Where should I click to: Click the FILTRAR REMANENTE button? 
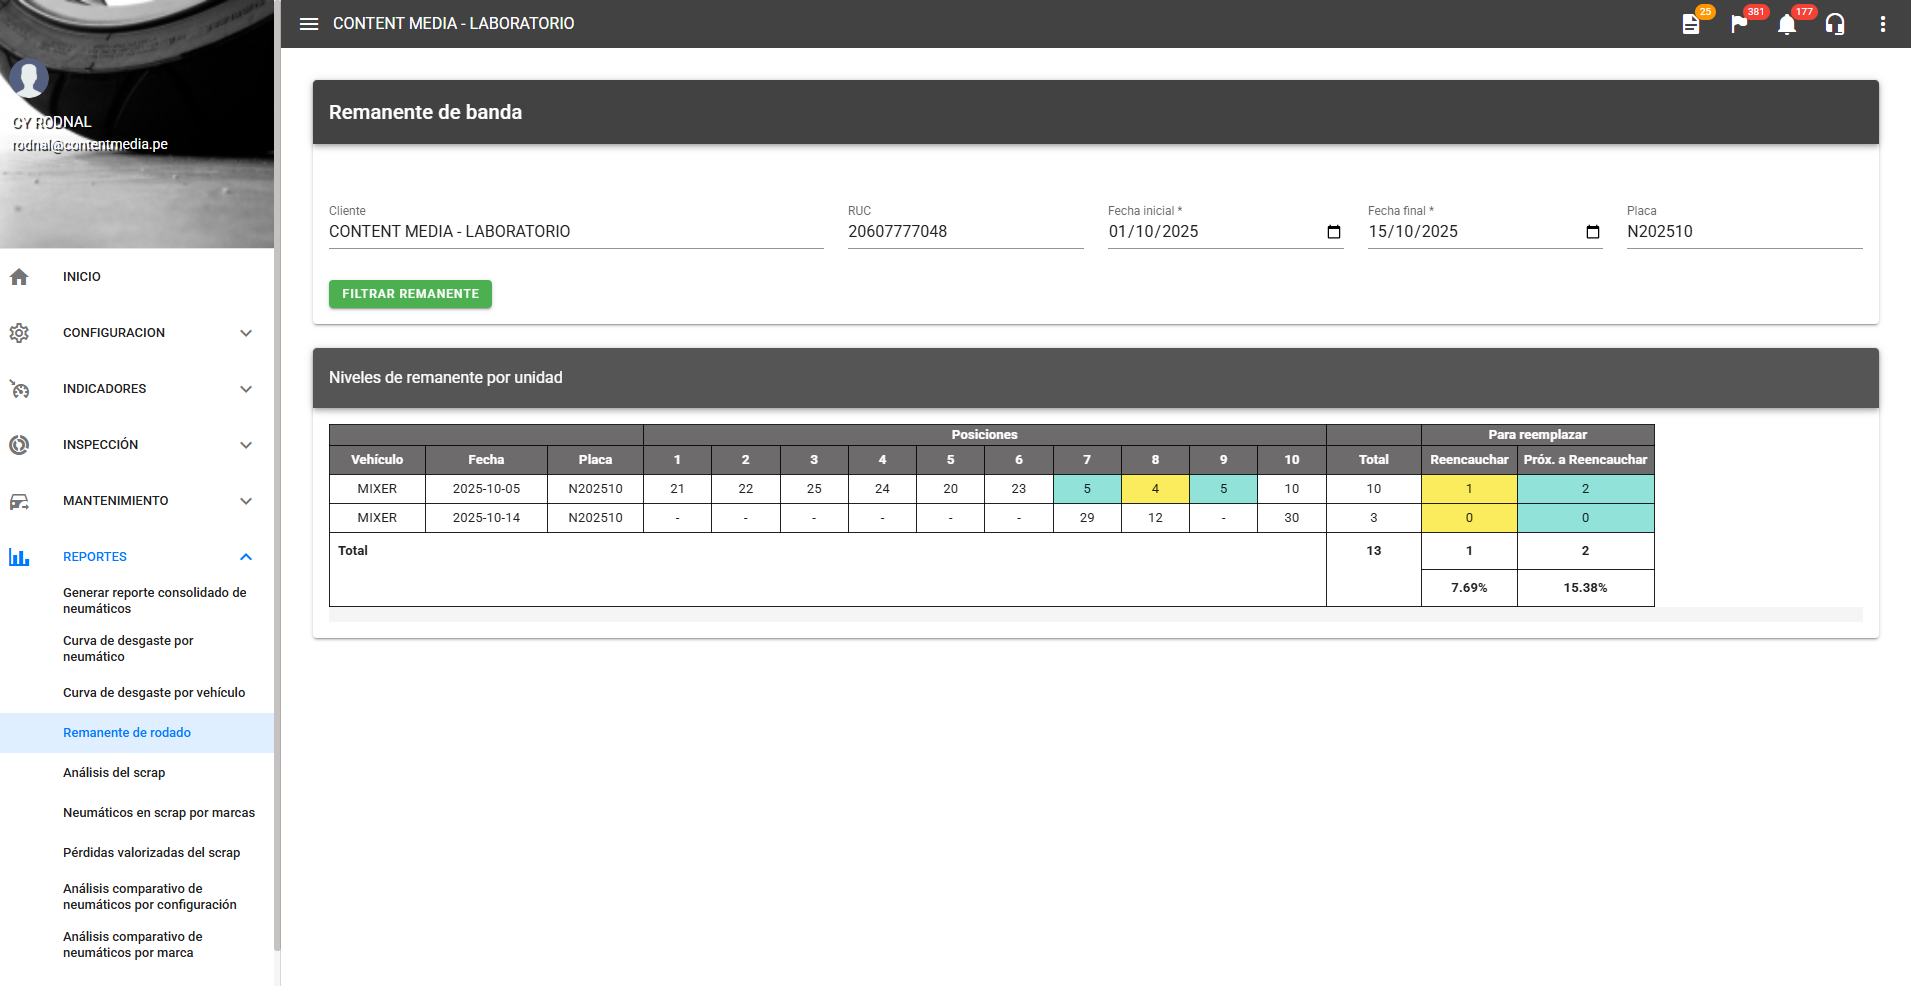[x=410, y=294]
